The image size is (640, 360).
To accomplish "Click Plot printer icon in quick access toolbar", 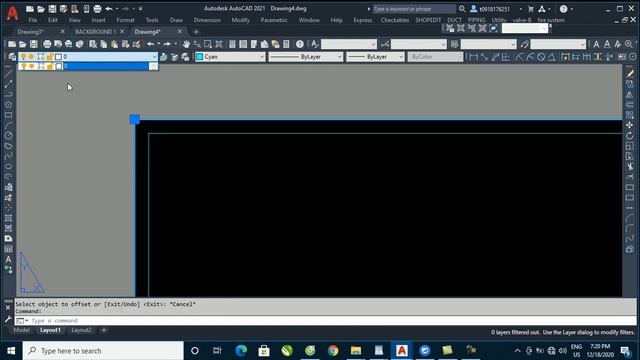I will click(x=97, y=9).
